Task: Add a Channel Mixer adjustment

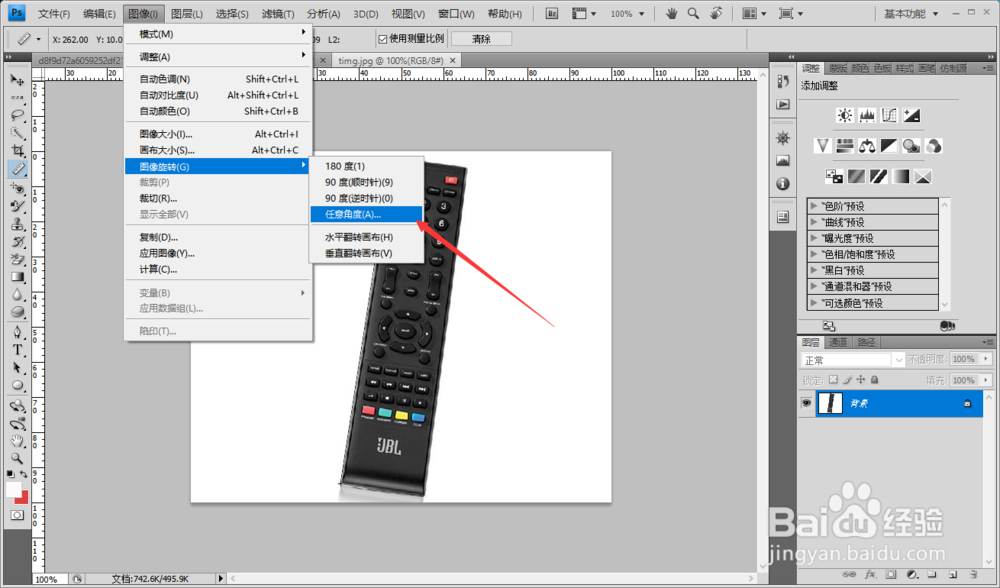Action: pyautogui.click(x=934, y=146)
